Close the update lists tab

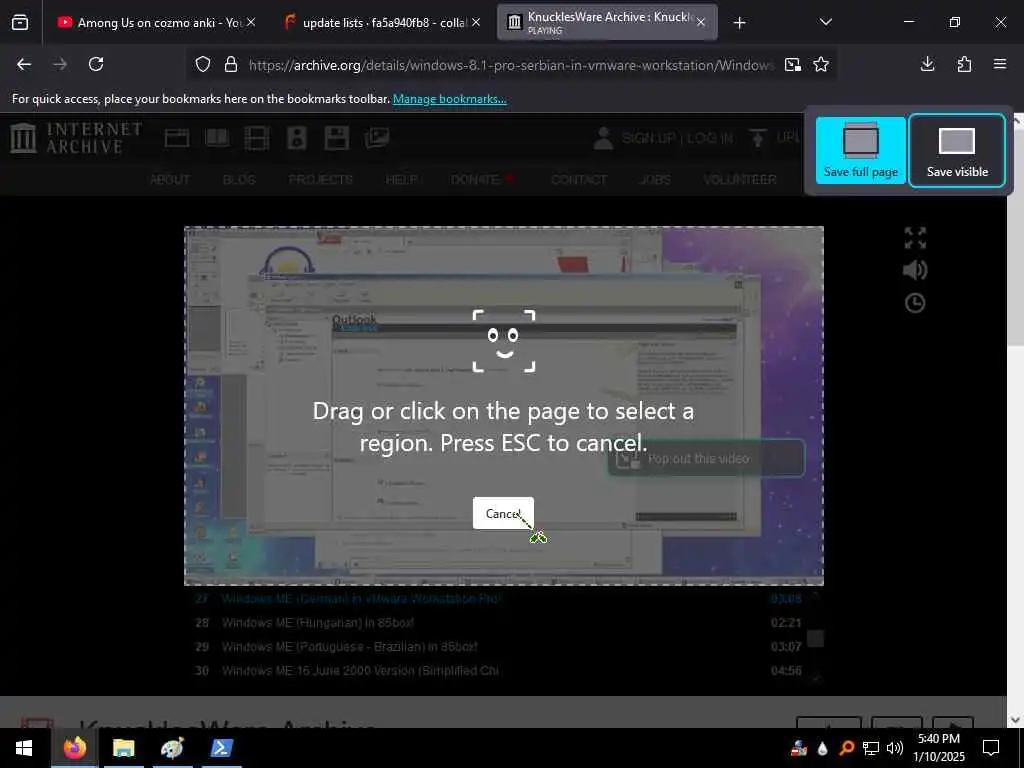point(476,23)
